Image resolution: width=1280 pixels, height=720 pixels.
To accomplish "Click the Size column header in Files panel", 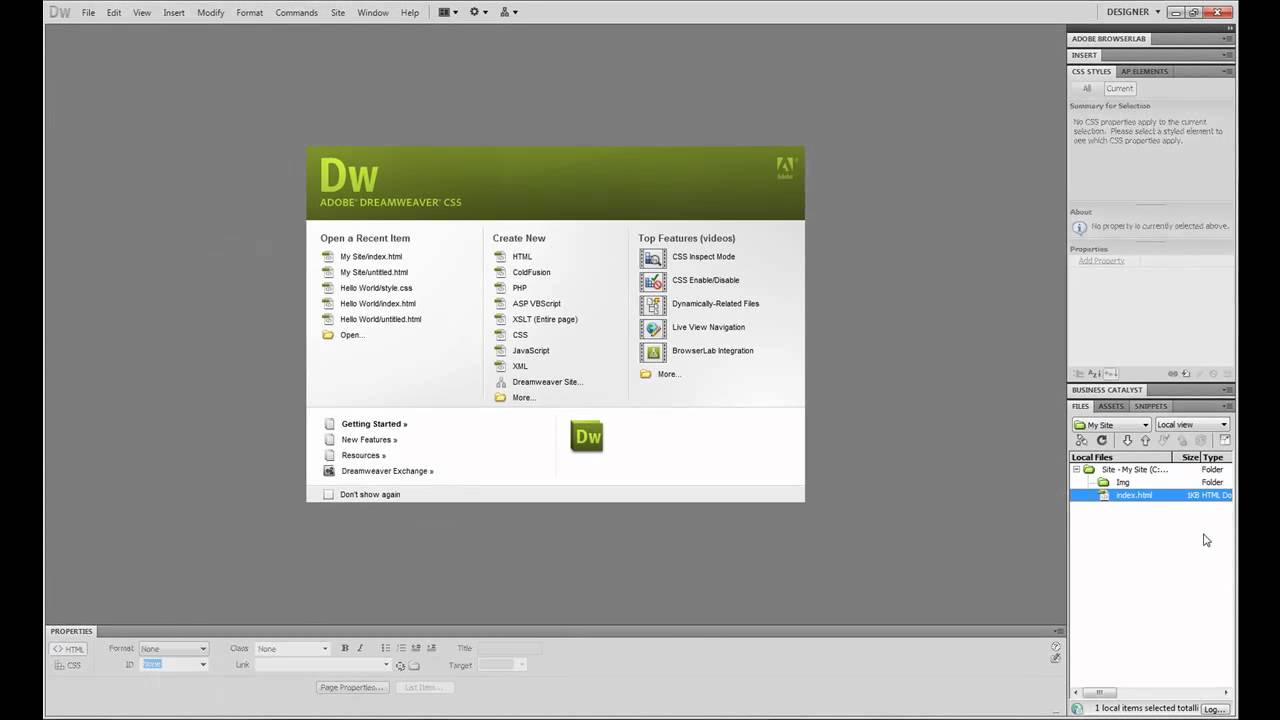I will pyautogui.click(x=1187, y=457).
